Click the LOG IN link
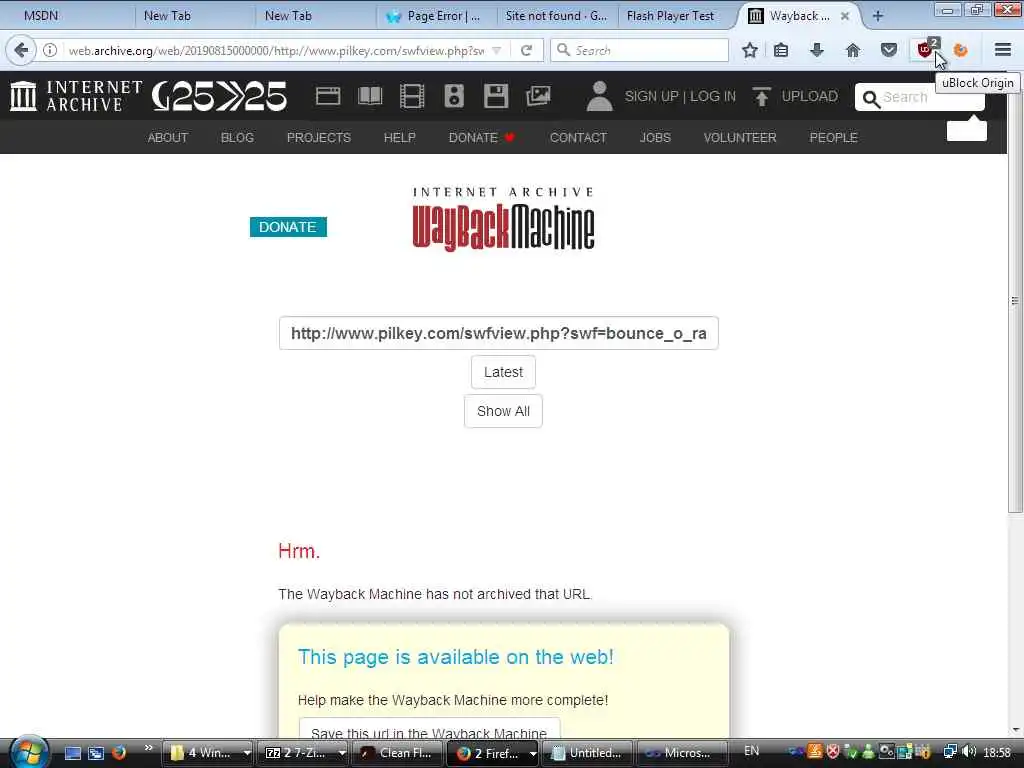 click(713, 97)
